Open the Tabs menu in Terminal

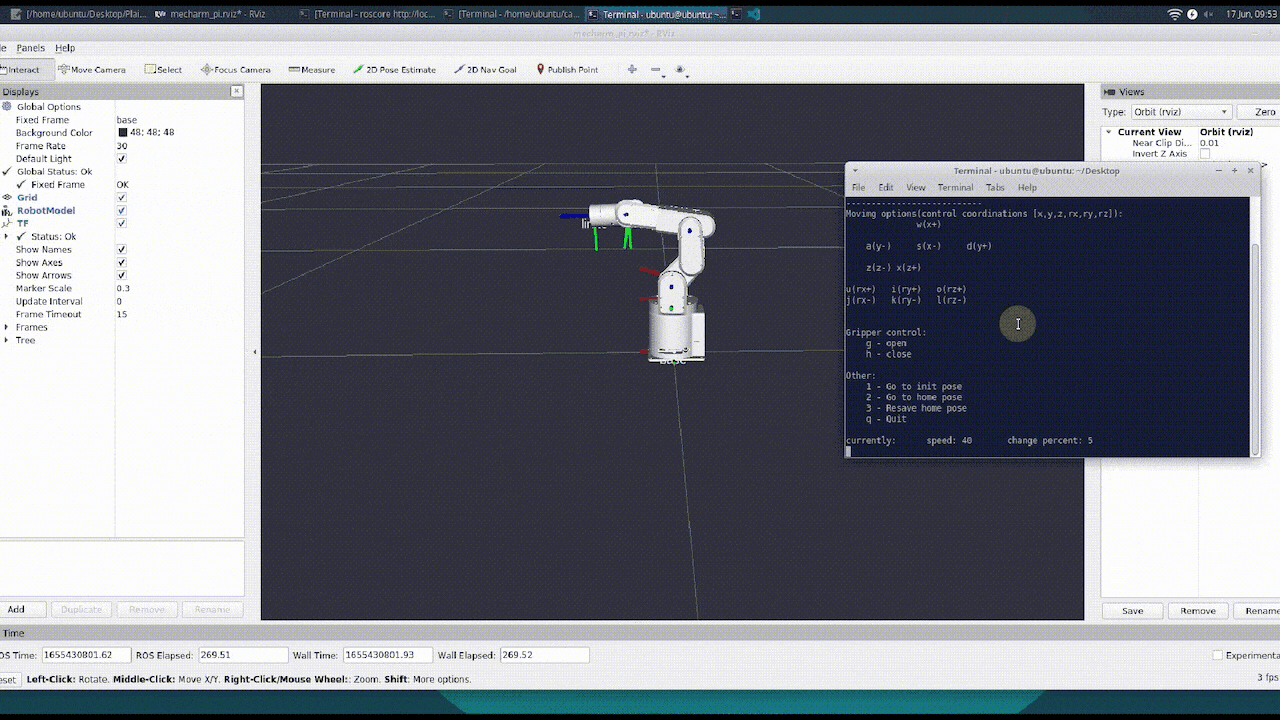(x=994, y=188)
